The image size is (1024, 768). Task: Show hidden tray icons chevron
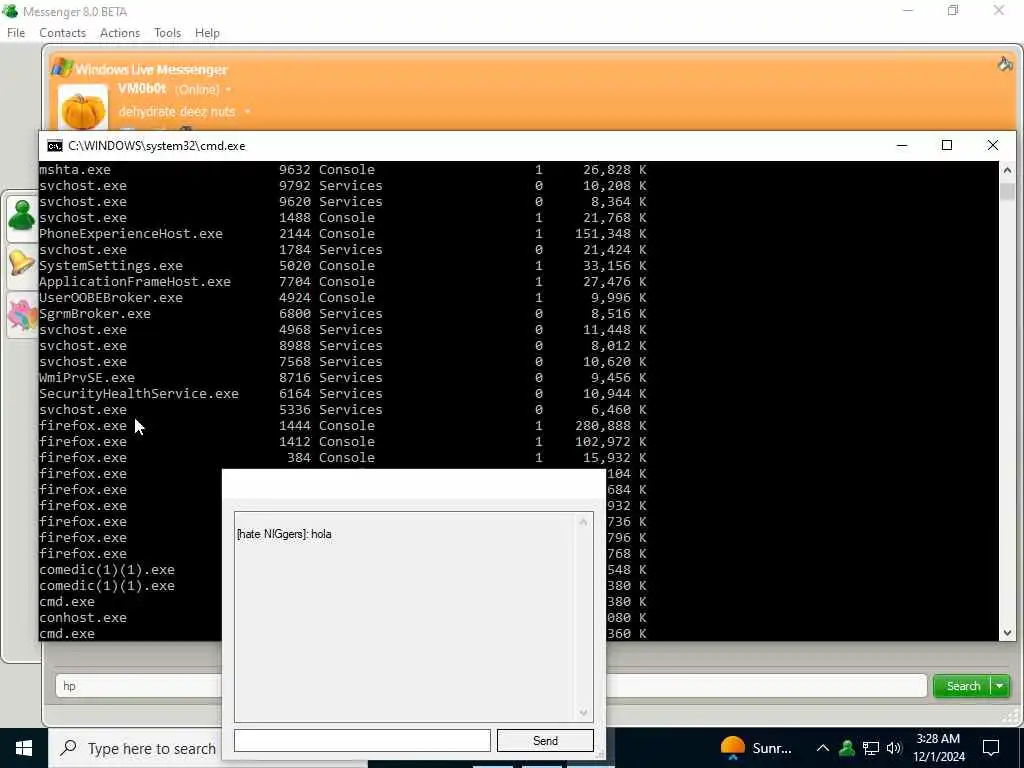[x=823, y=748]
